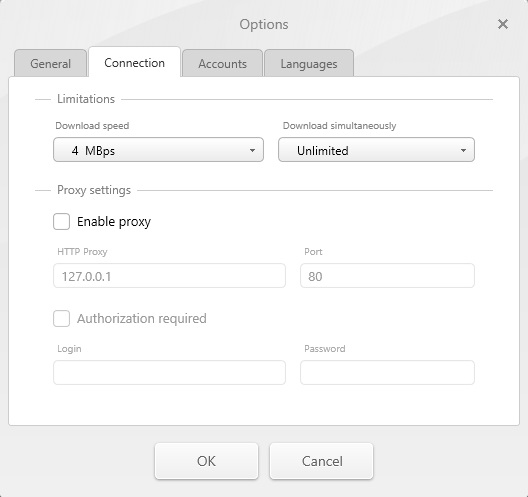Click the 'Authorization required' label text

click(142, 319)
